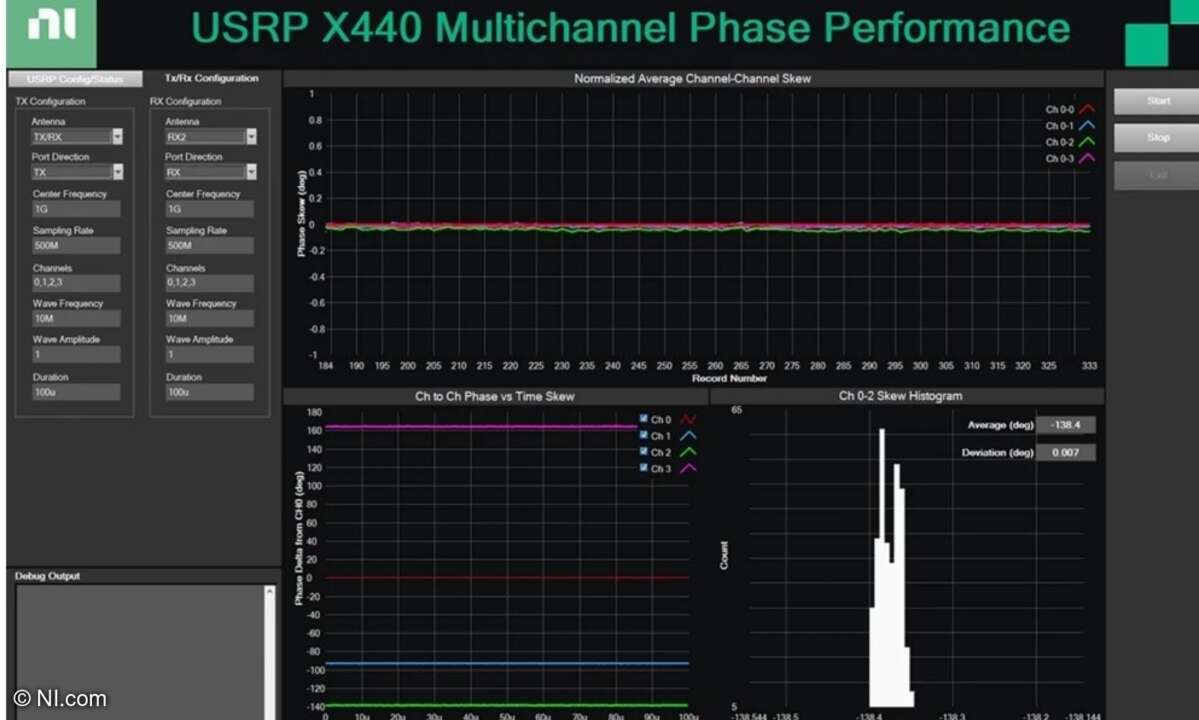Click the Debug Output label

pos(47,576)
